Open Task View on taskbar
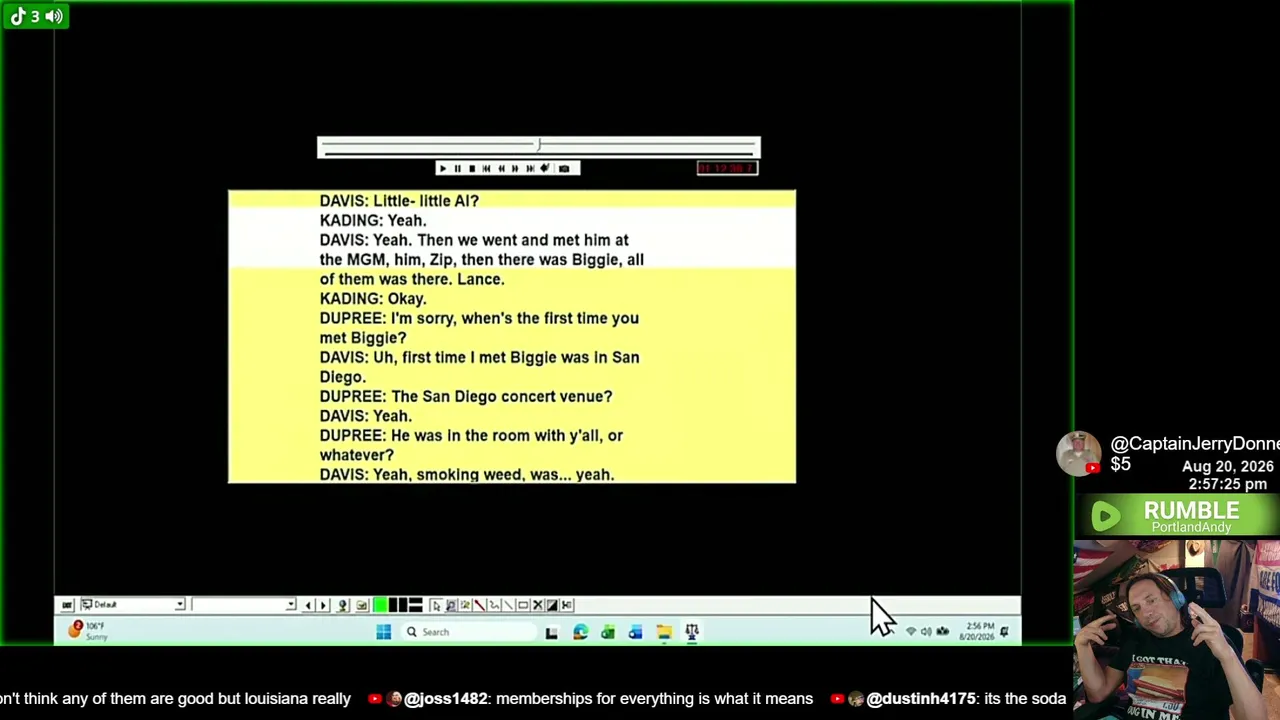Image resolution: width=1280 pixels, height=720 pixels. [551, 632]
